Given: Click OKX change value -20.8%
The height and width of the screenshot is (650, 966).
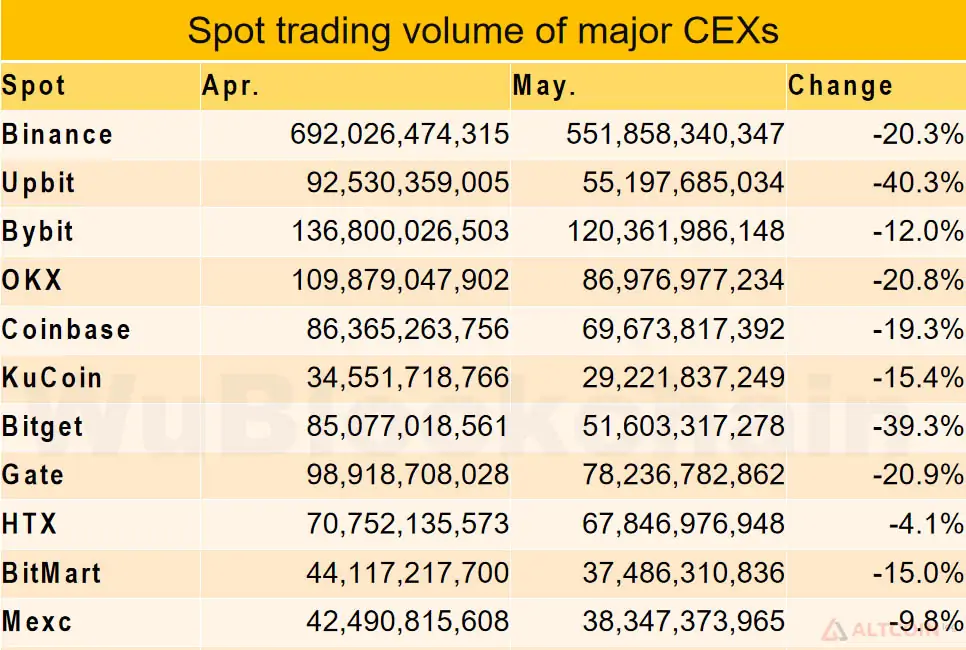Looking at the screenshot, I should point(918,280).
